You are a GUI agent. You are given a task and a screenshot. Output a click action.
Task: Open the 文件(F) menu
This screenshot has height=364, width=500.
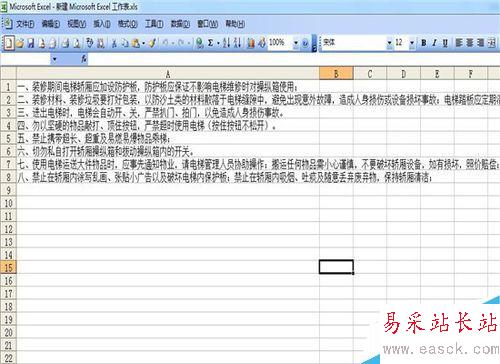coord(25,24)
